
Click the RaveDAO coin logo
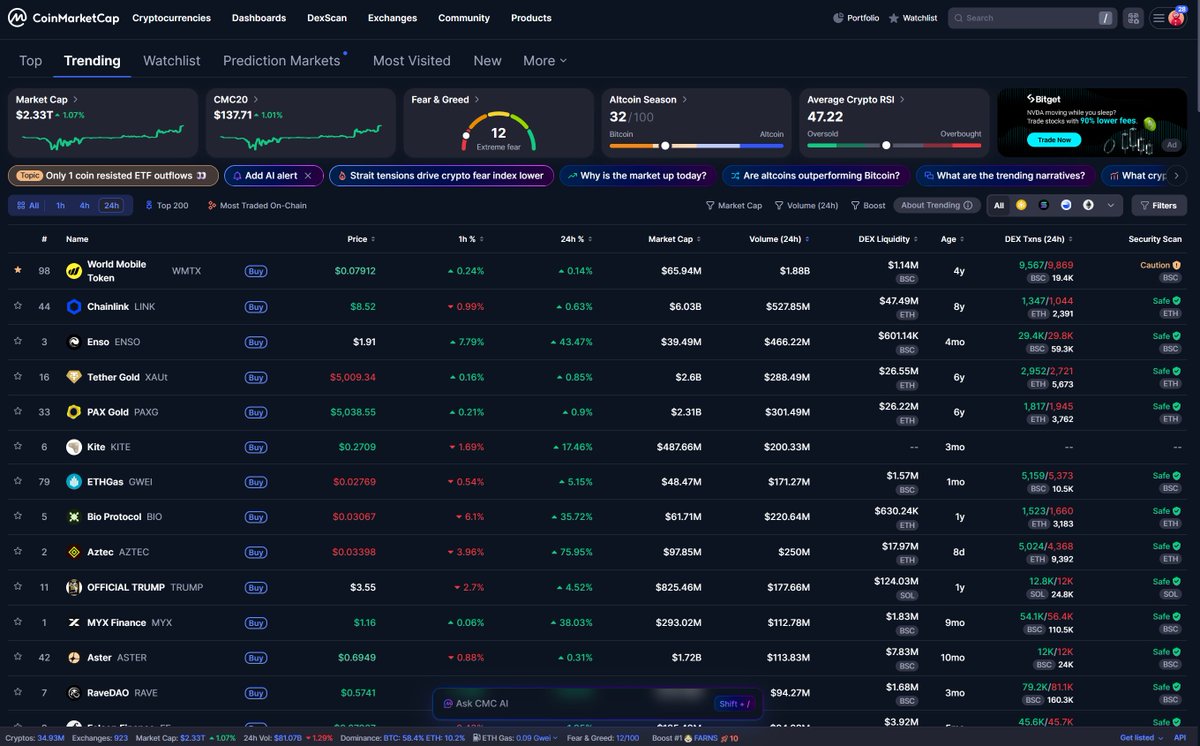point(74,692)
